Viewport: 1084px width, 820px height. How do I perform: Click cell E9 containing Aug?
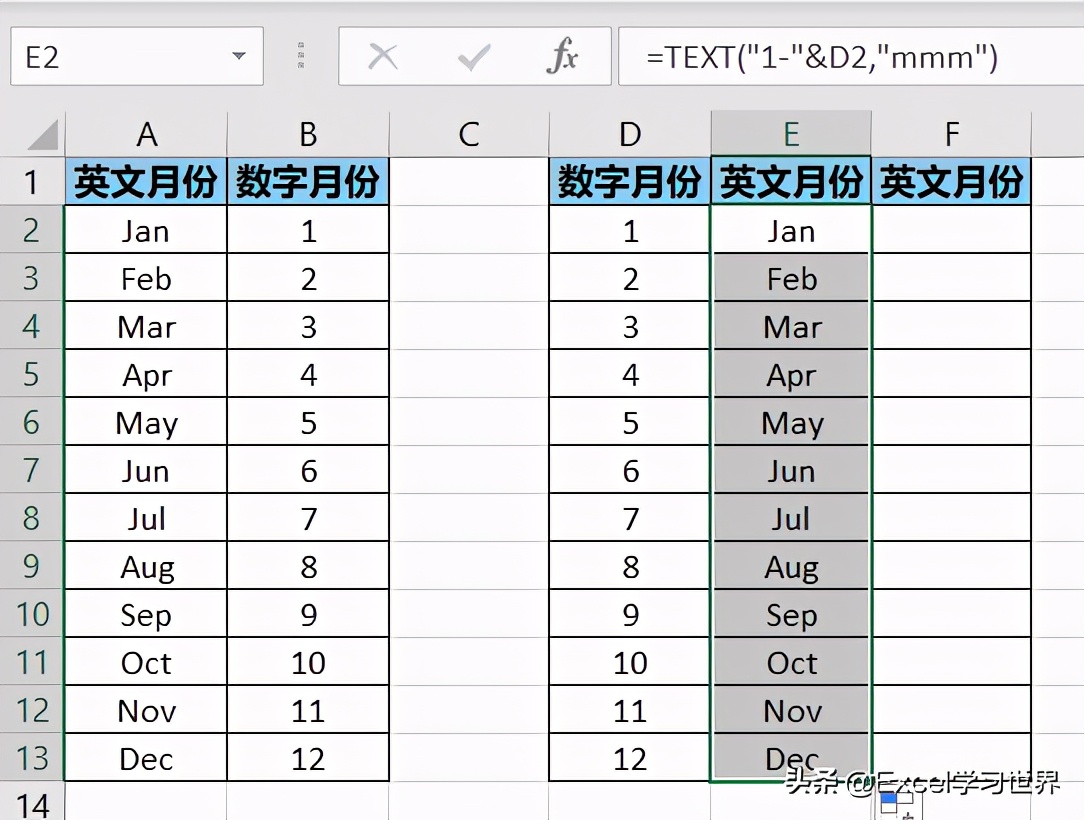[791, 566]
